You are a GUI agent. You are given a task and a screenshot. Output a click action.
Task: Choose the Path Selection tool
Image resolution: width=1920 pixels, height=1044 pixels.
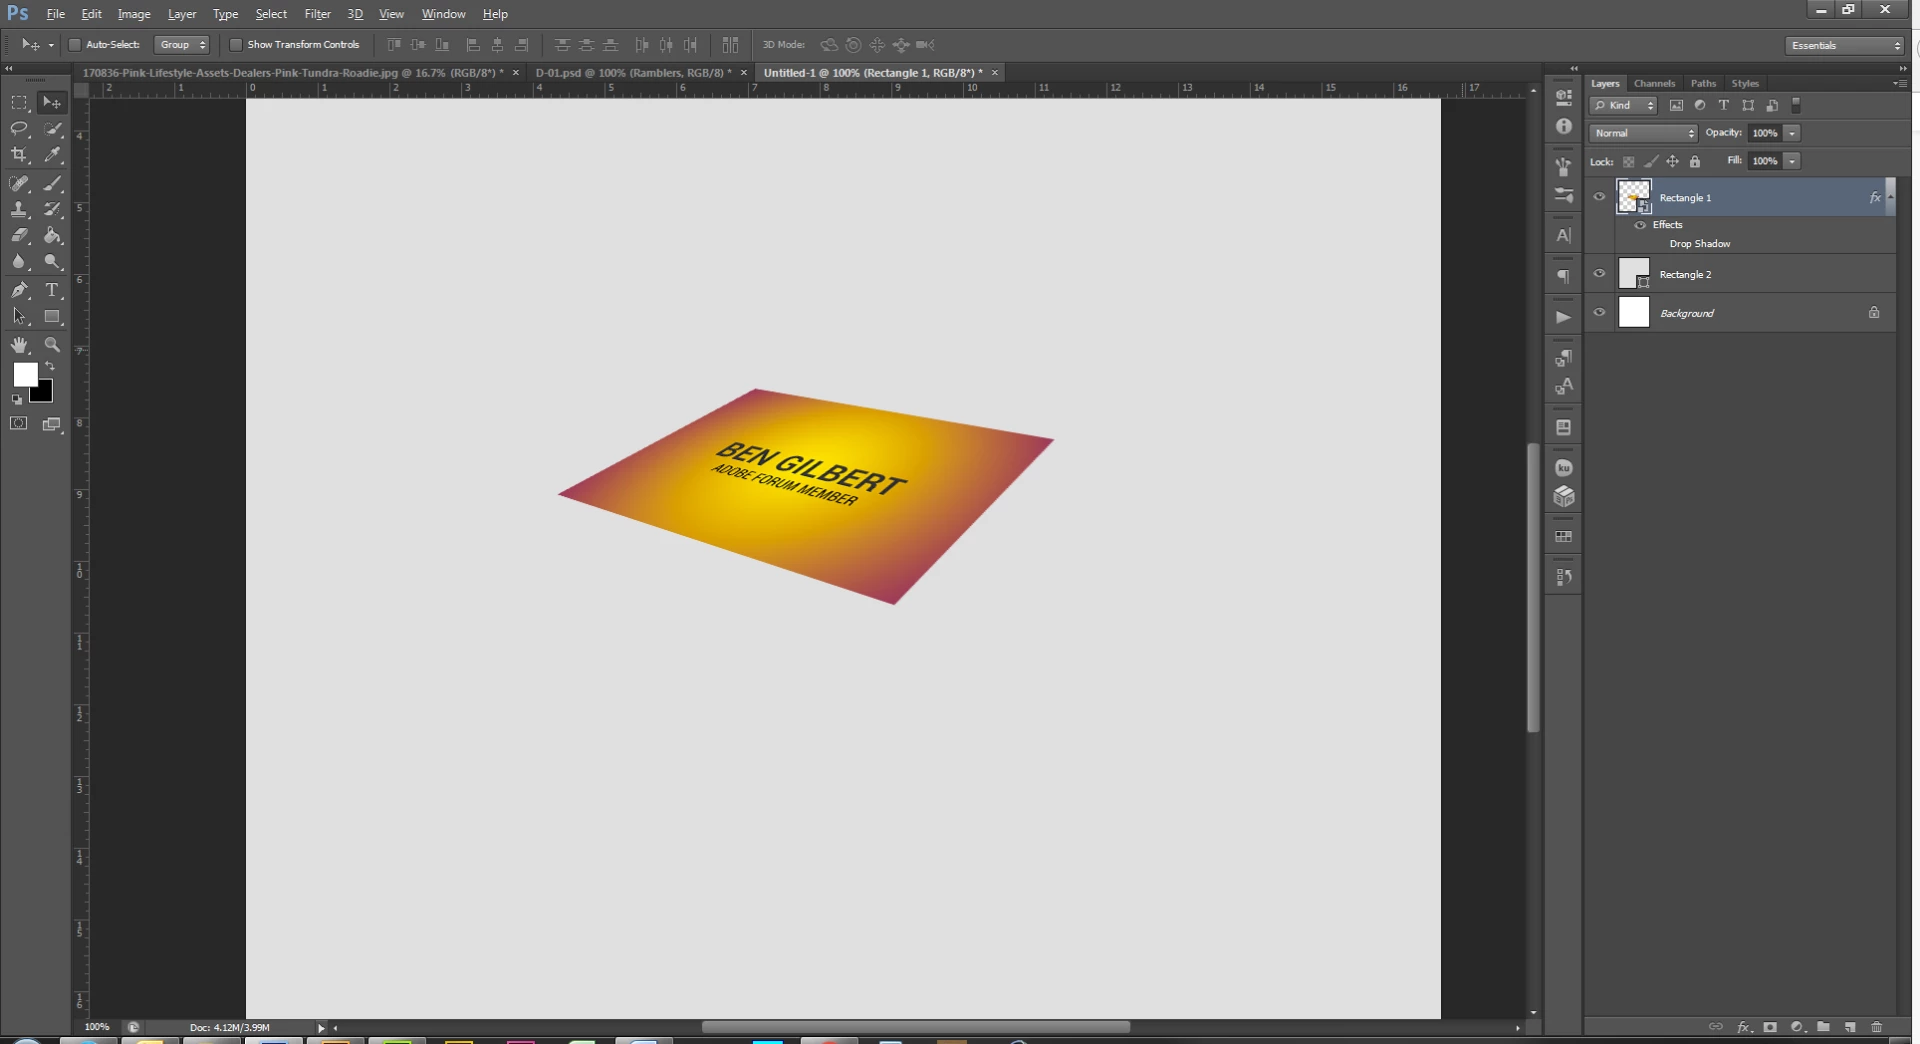(x=19, y=317)
